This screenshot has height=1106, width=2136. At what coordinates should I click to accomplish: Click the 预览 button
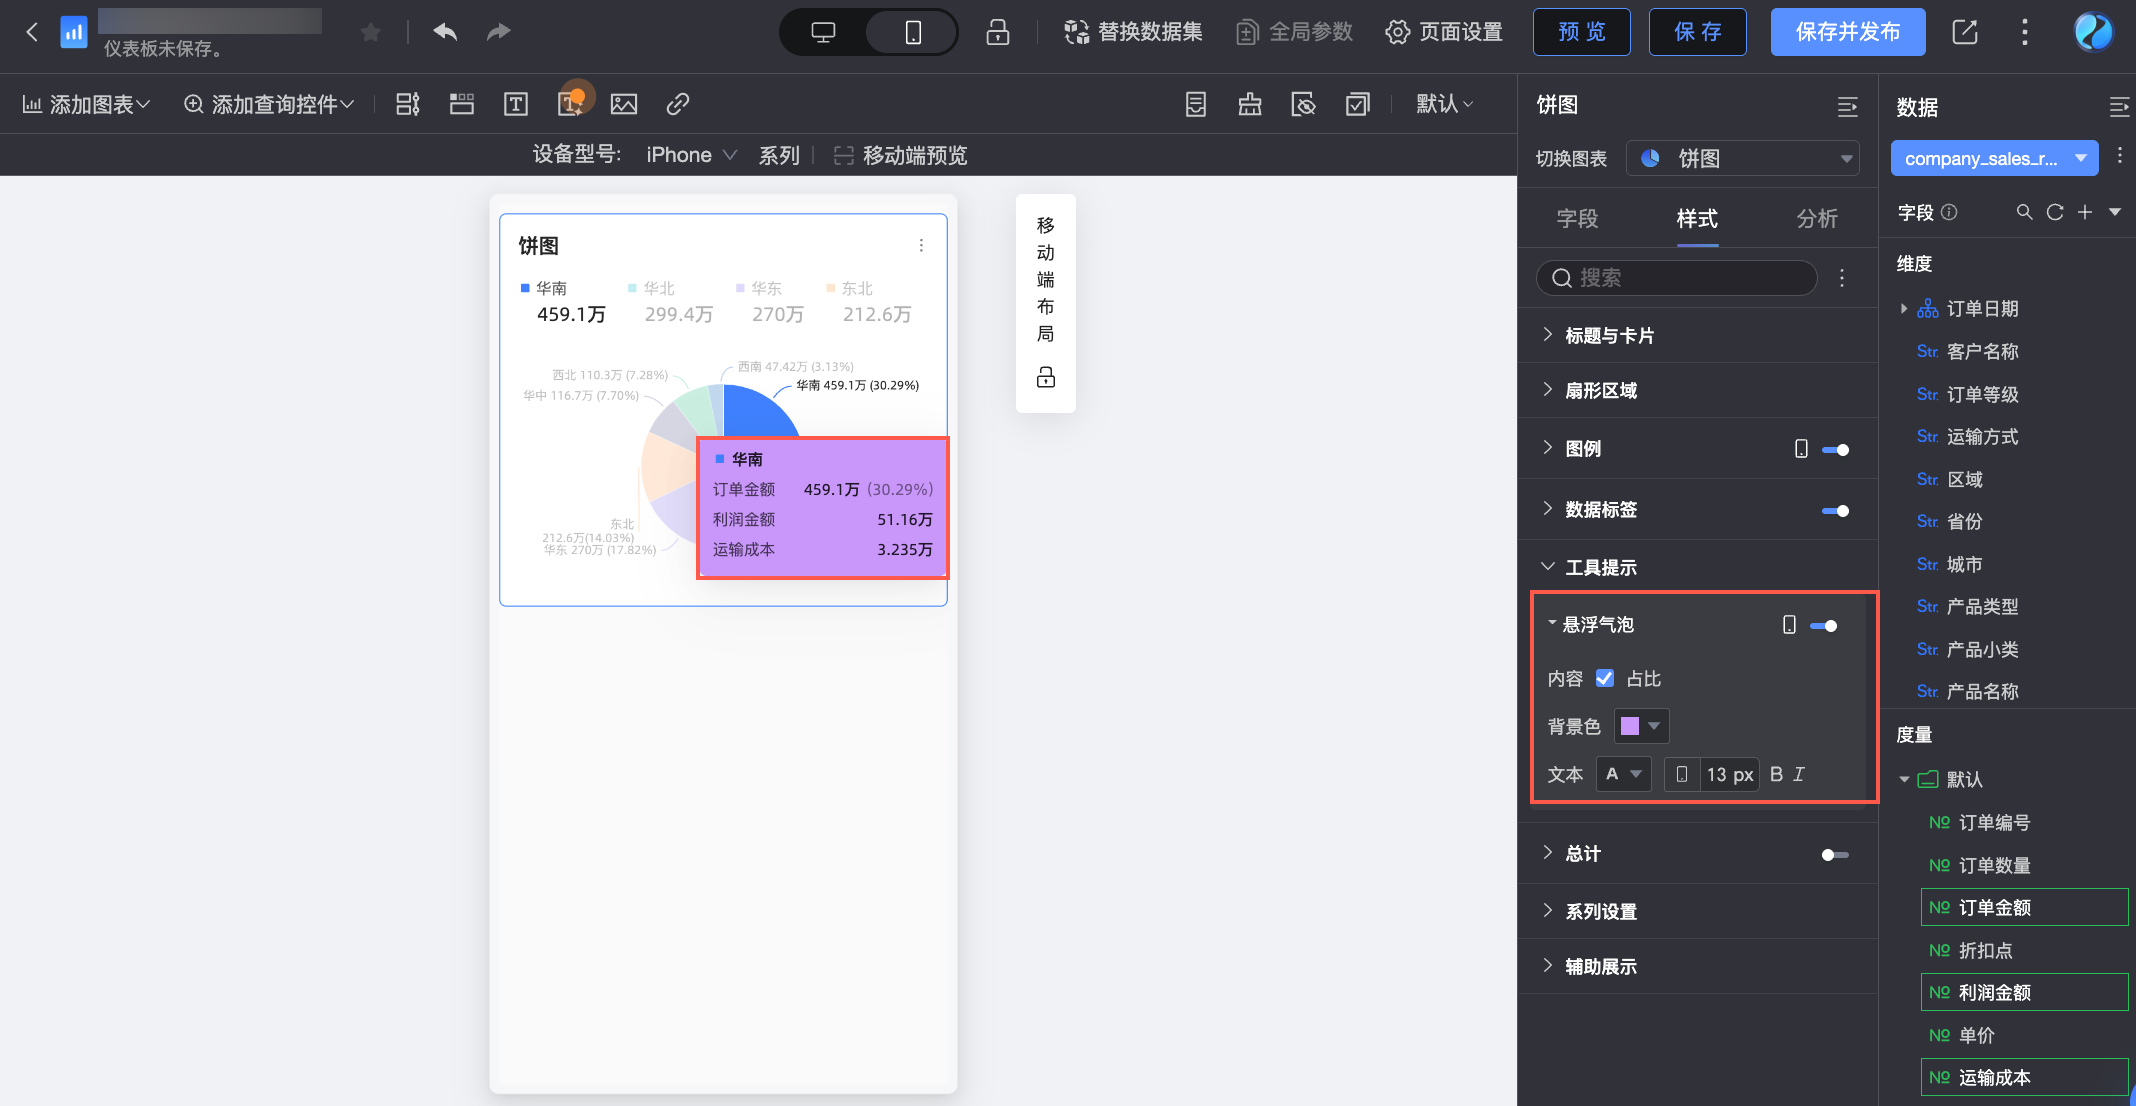coord(1581,32)
